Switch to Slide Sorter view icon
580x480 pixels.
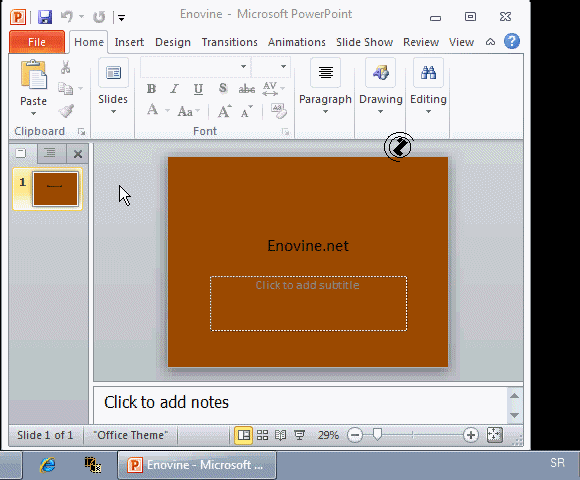tap(262, 435)
